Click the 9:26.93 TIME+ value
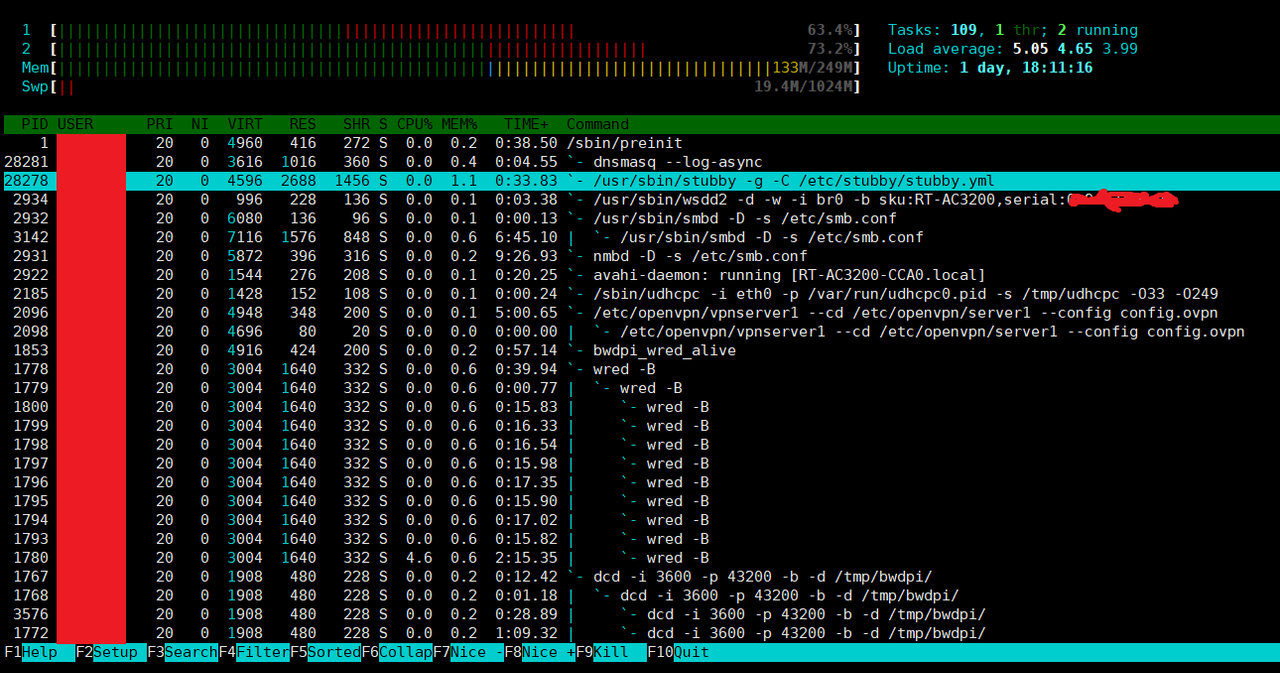The width and height of the screenshot is (1280, 673). [x=526, y=256]
